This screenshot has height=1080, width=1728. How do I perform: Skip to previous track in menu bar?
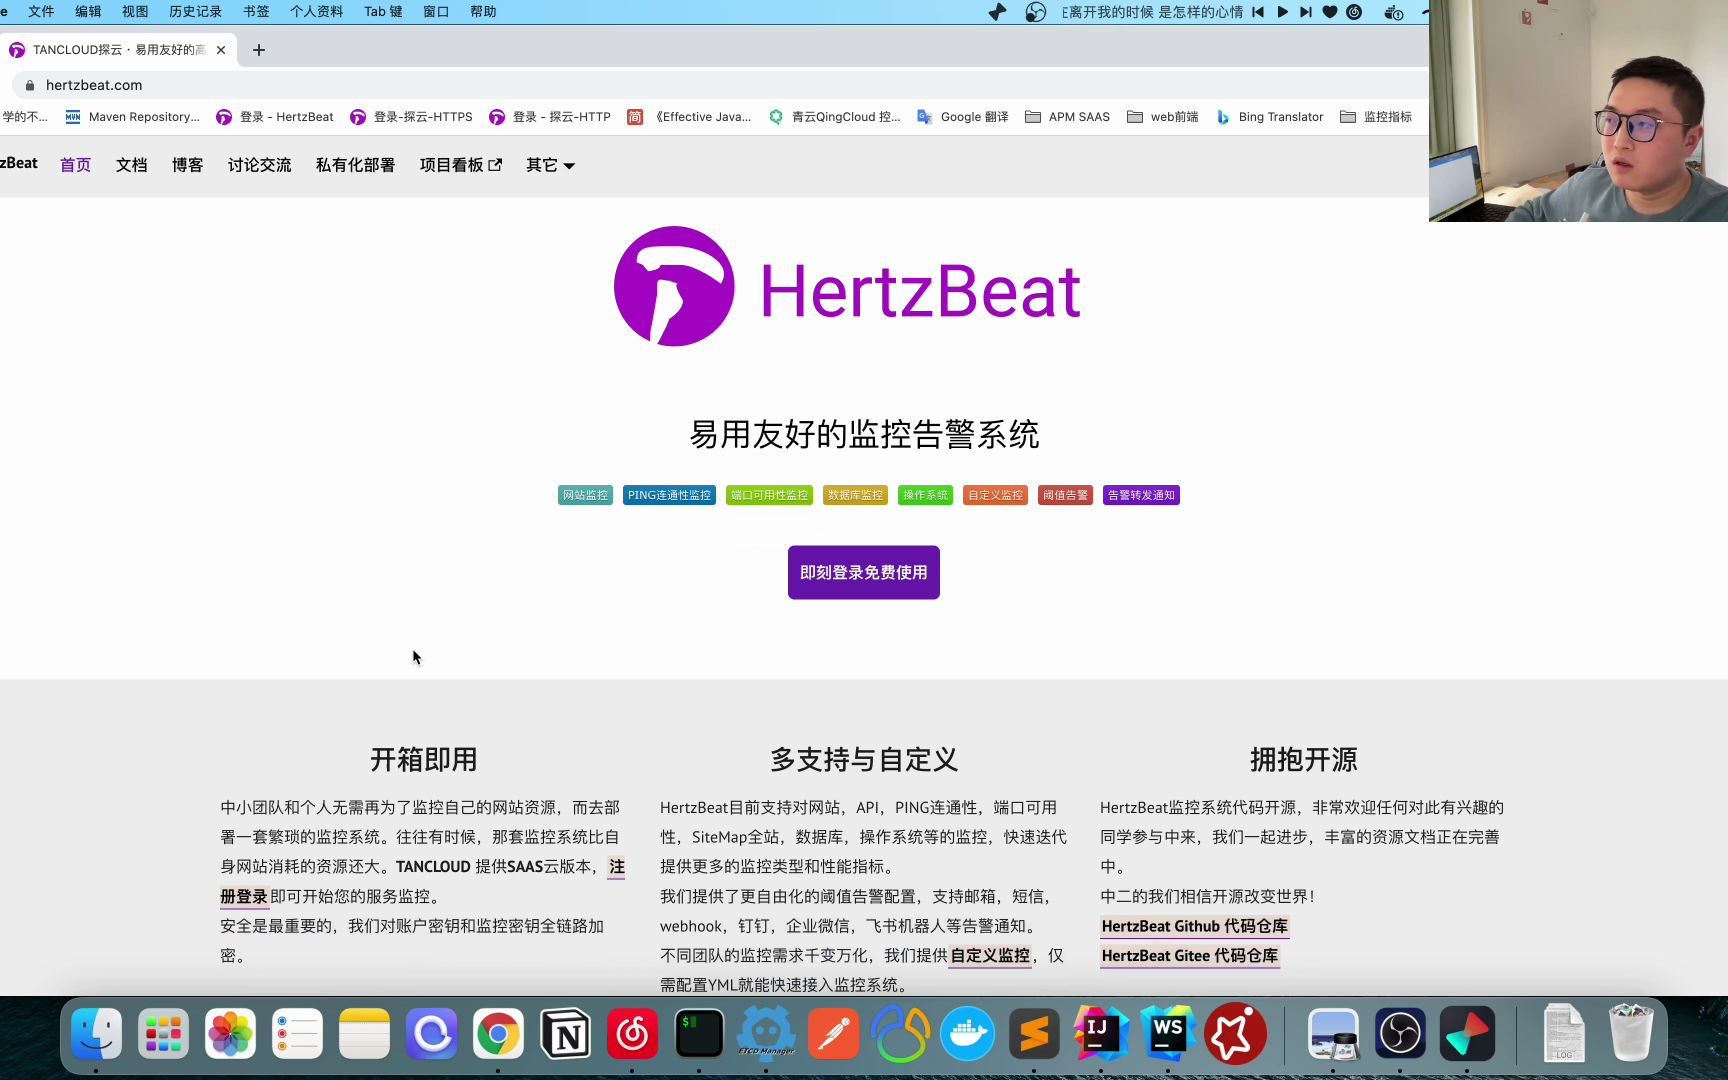[x=1258, y=12]
